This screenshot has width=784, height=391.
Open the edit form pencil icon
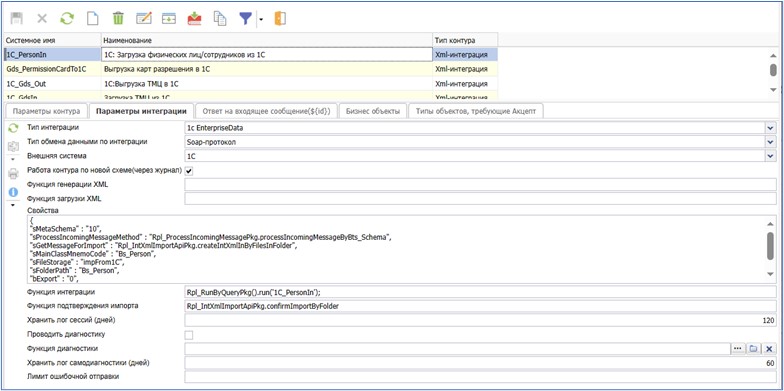point(144,18)
